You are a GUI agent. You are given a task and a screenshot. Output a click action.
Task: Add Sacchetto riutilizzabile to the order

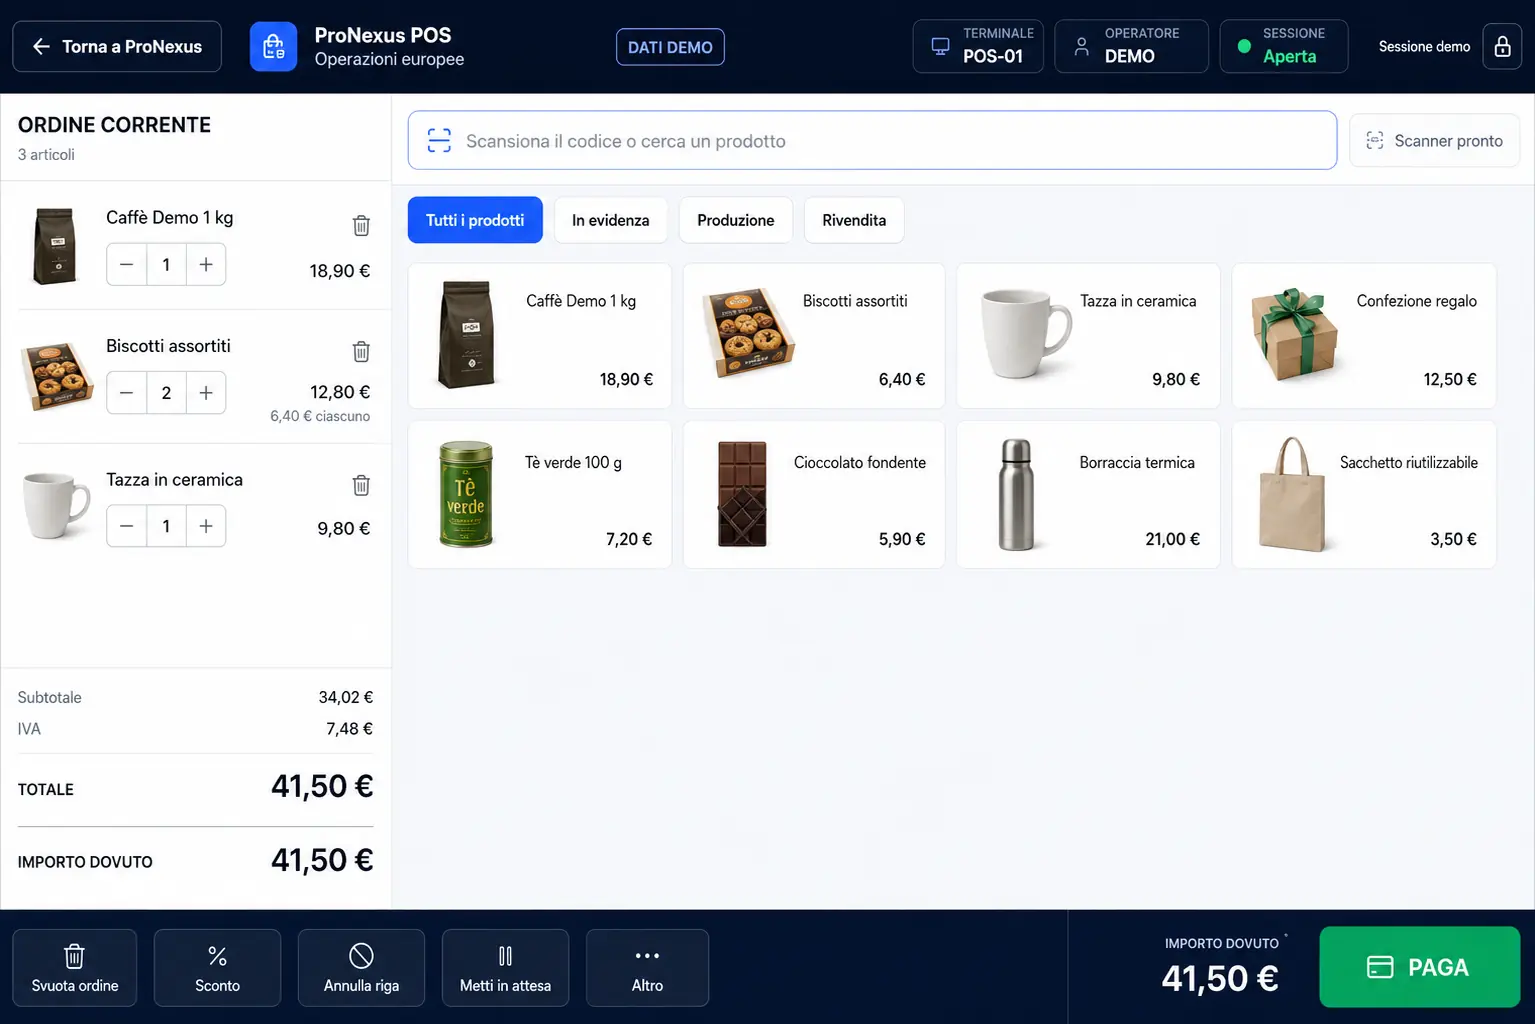click(x=1364, y=495)
